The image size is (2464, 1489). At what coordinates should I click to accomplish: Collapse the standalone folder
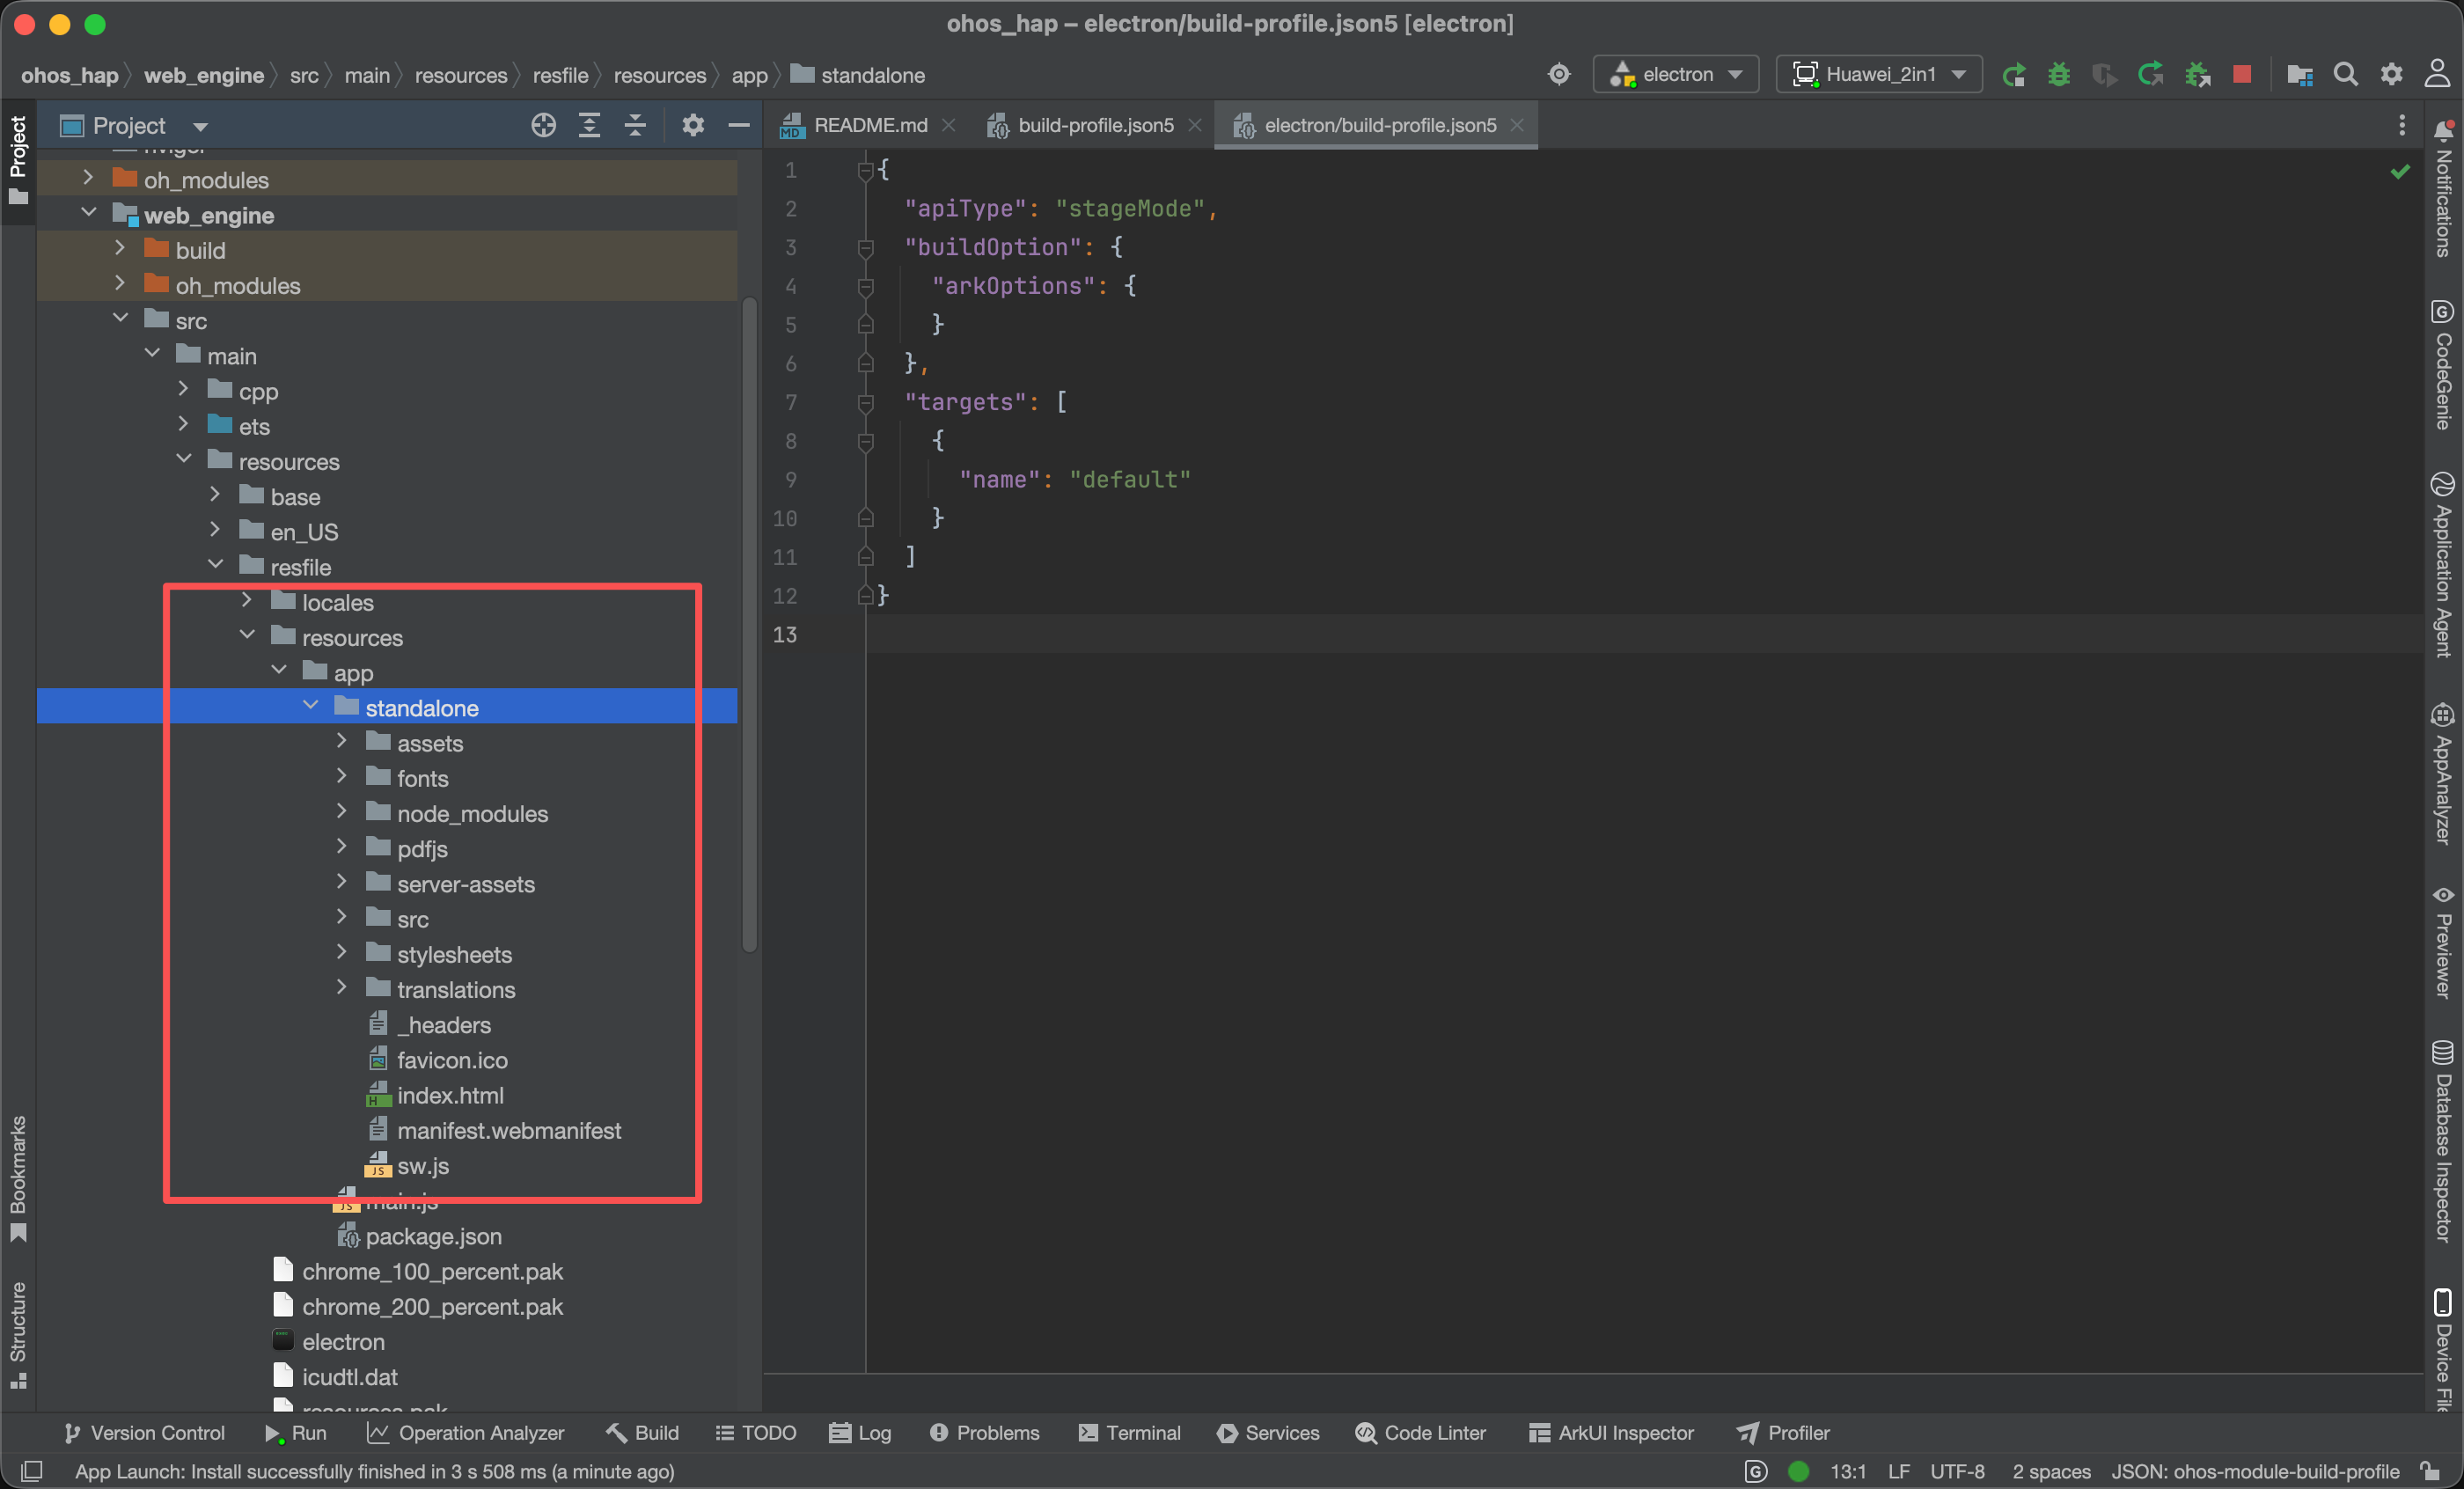coord(311,706)
